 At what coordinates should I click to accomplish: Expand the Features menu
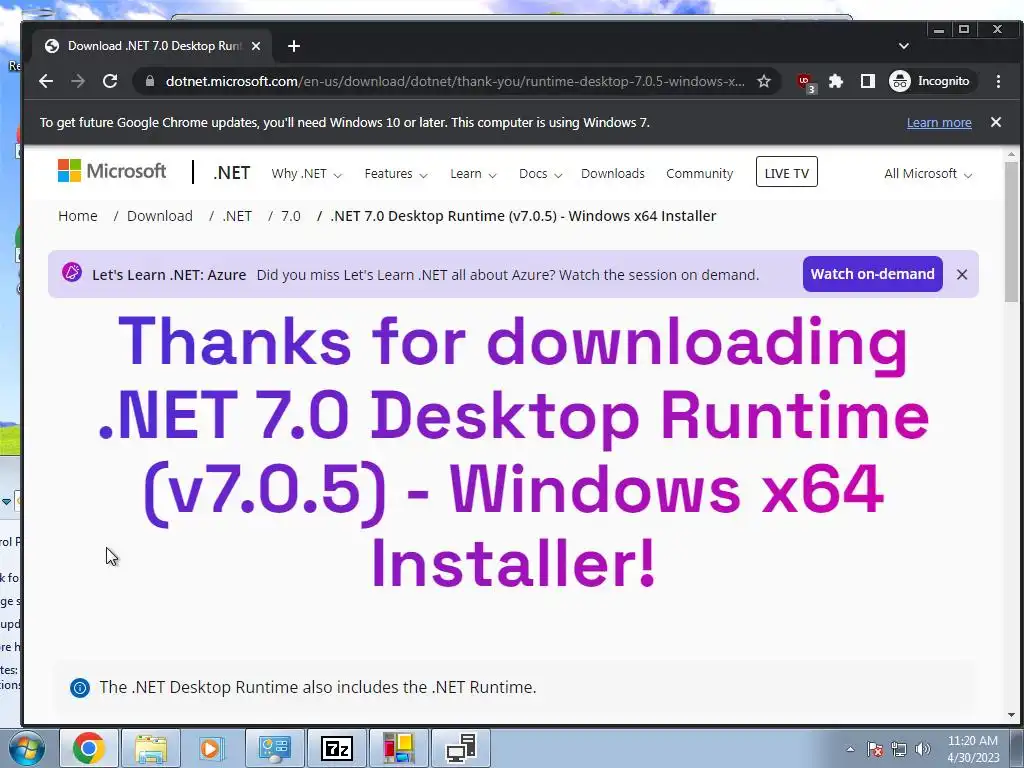(396, 174)
